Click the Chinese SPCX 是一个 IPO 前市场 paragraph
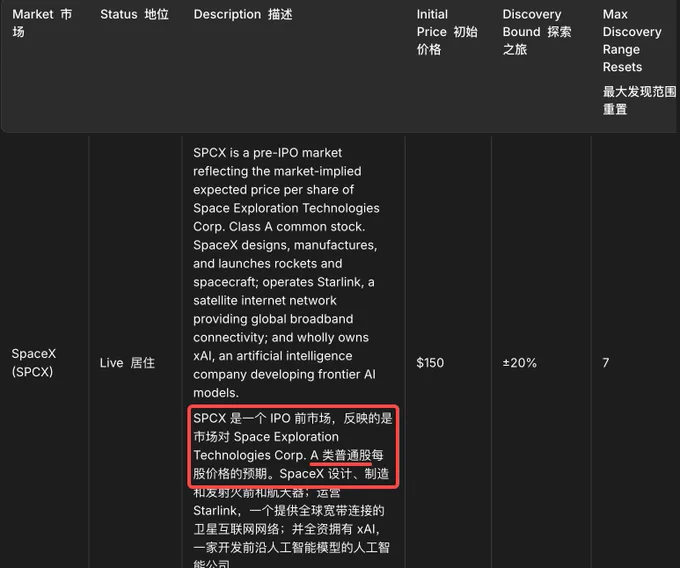Image resolution: width=680 pixels, height=568 pixels. tap(293, 492)
